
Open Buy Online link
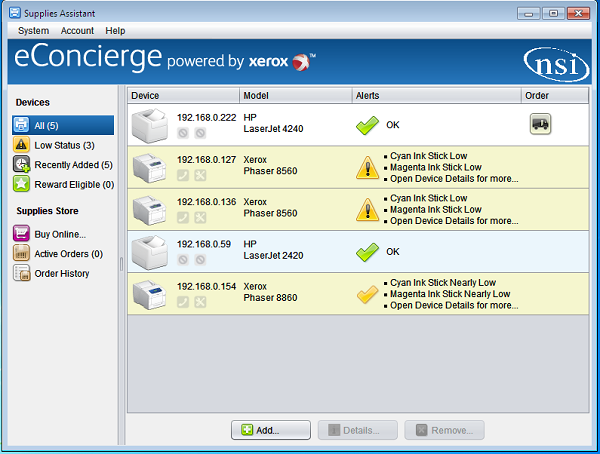coord(60,234)
